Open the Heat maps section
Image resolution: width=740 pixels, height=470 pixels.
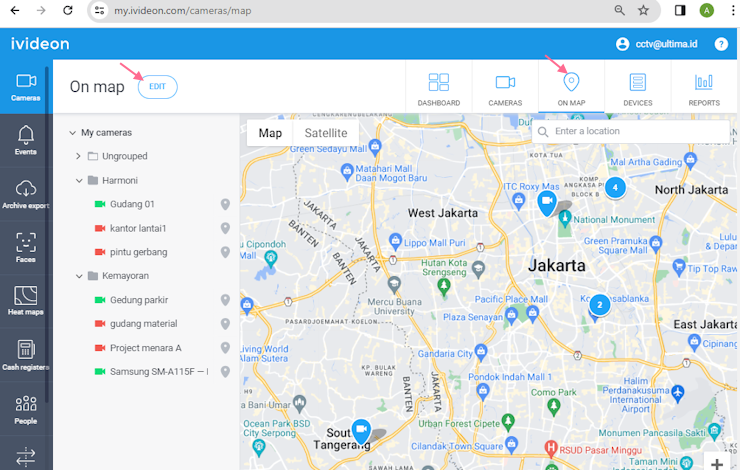[25, 301]
